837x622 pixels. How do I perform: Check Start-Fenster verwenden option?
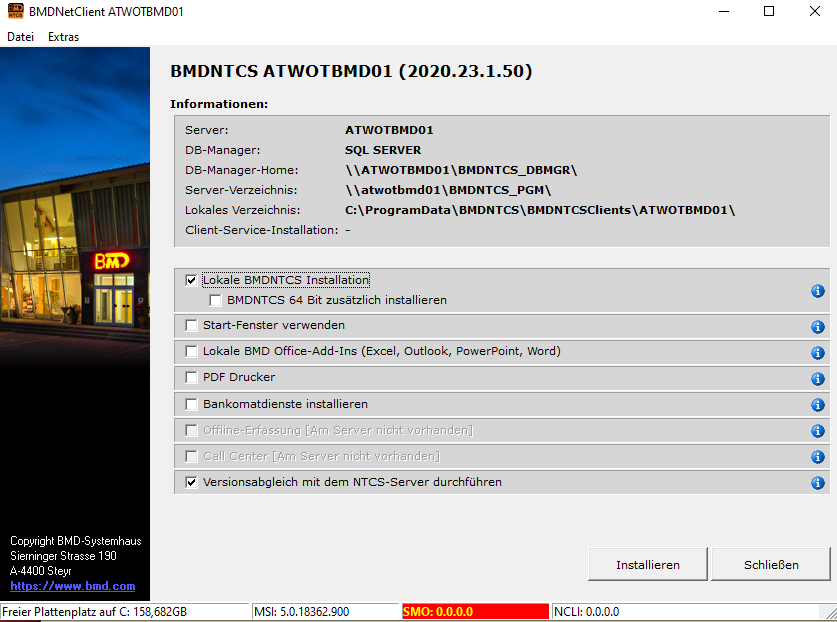point(191,325)
